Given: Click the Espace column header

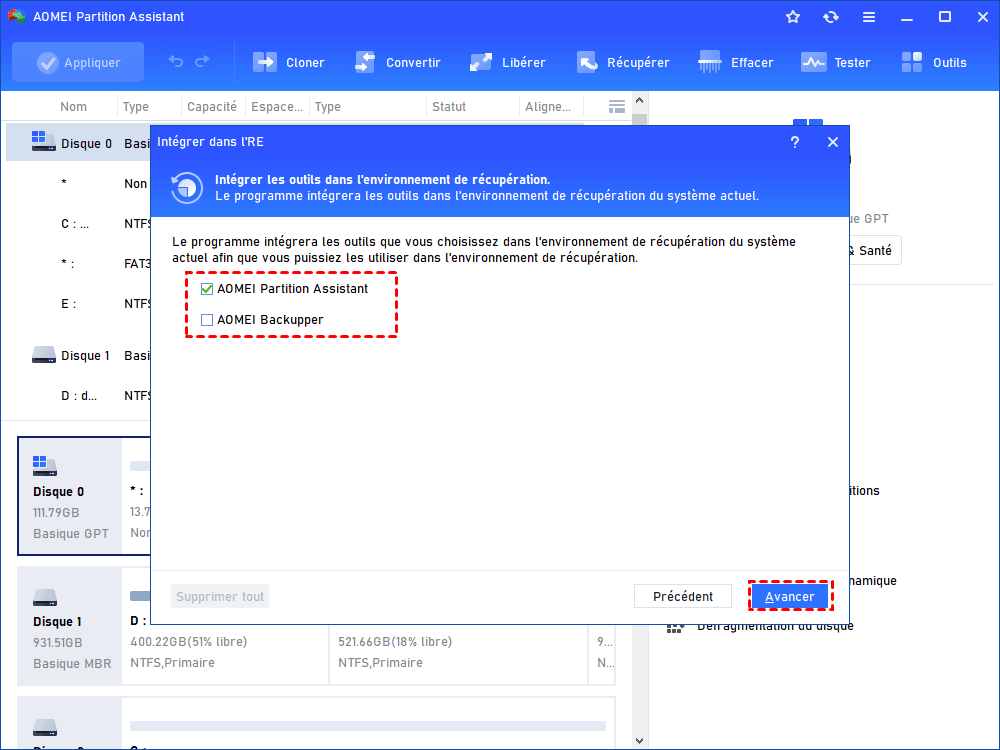Looking at the screenshot, I should 277,107.
